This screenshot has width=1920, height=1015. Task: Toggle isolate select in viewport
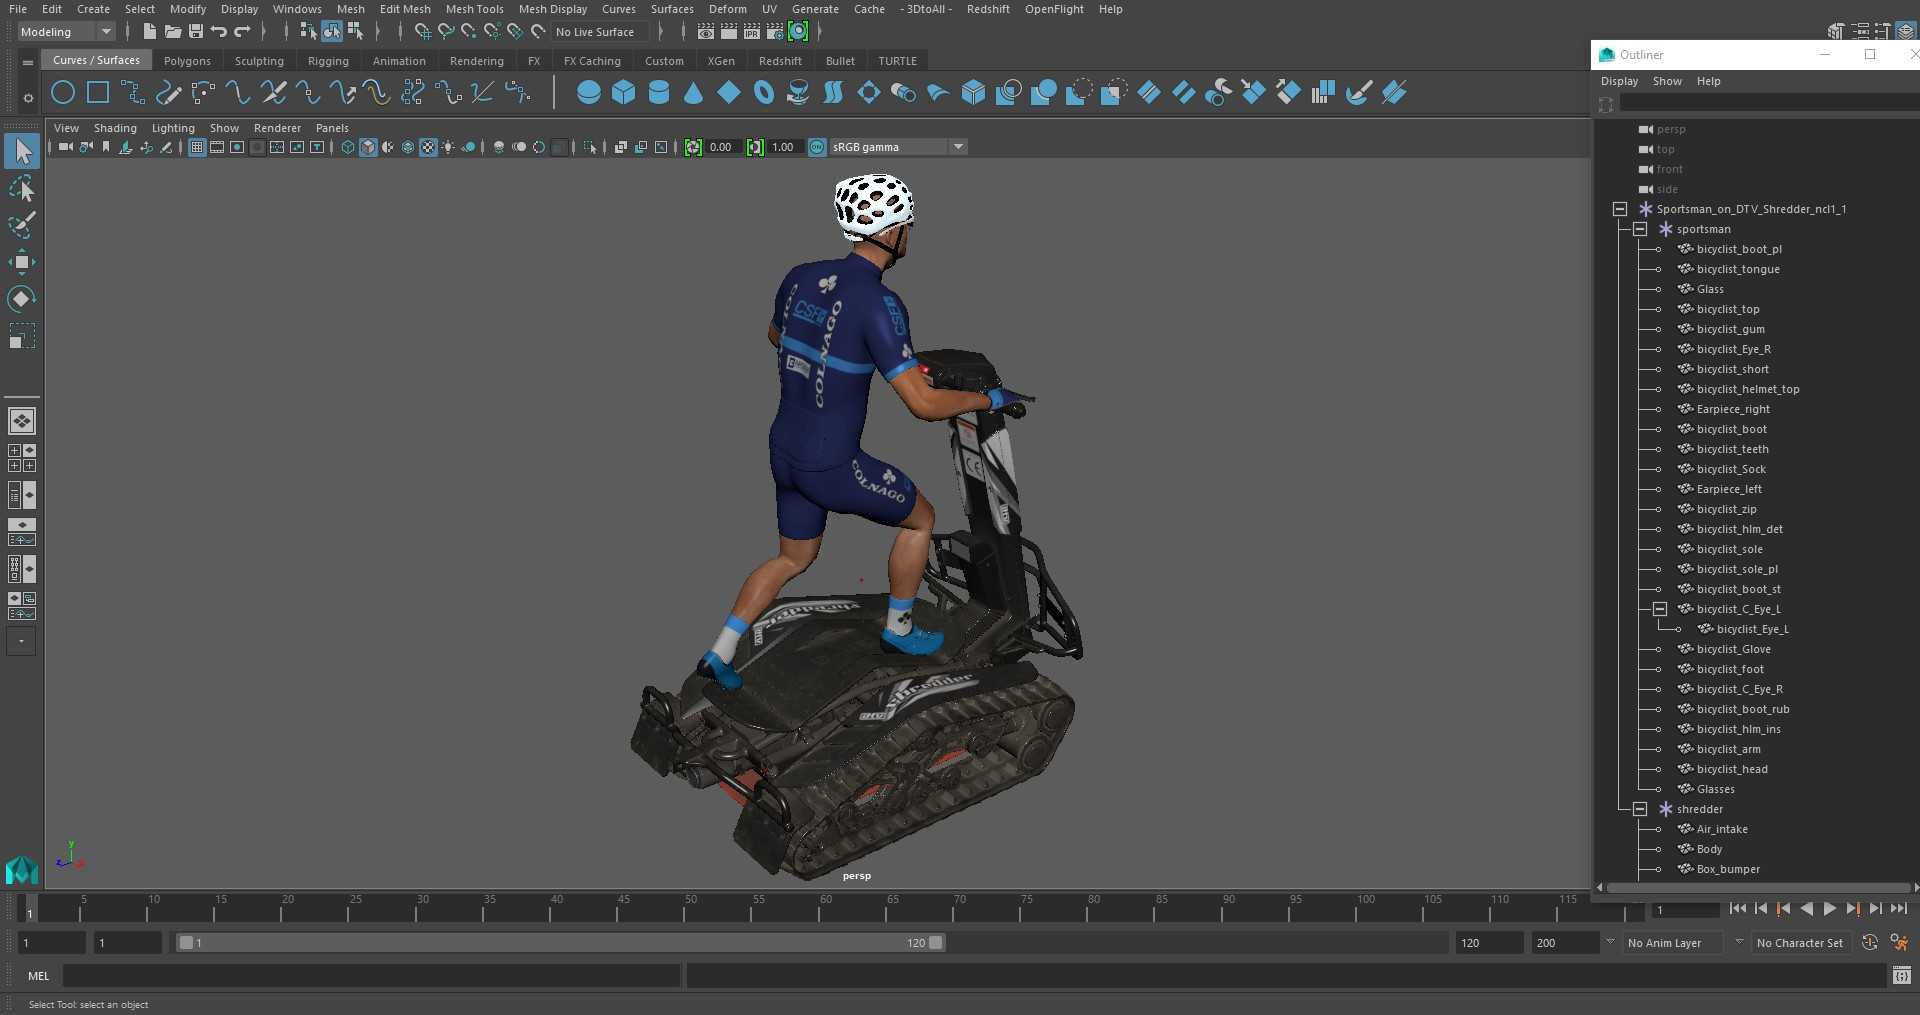click(590, 147)
